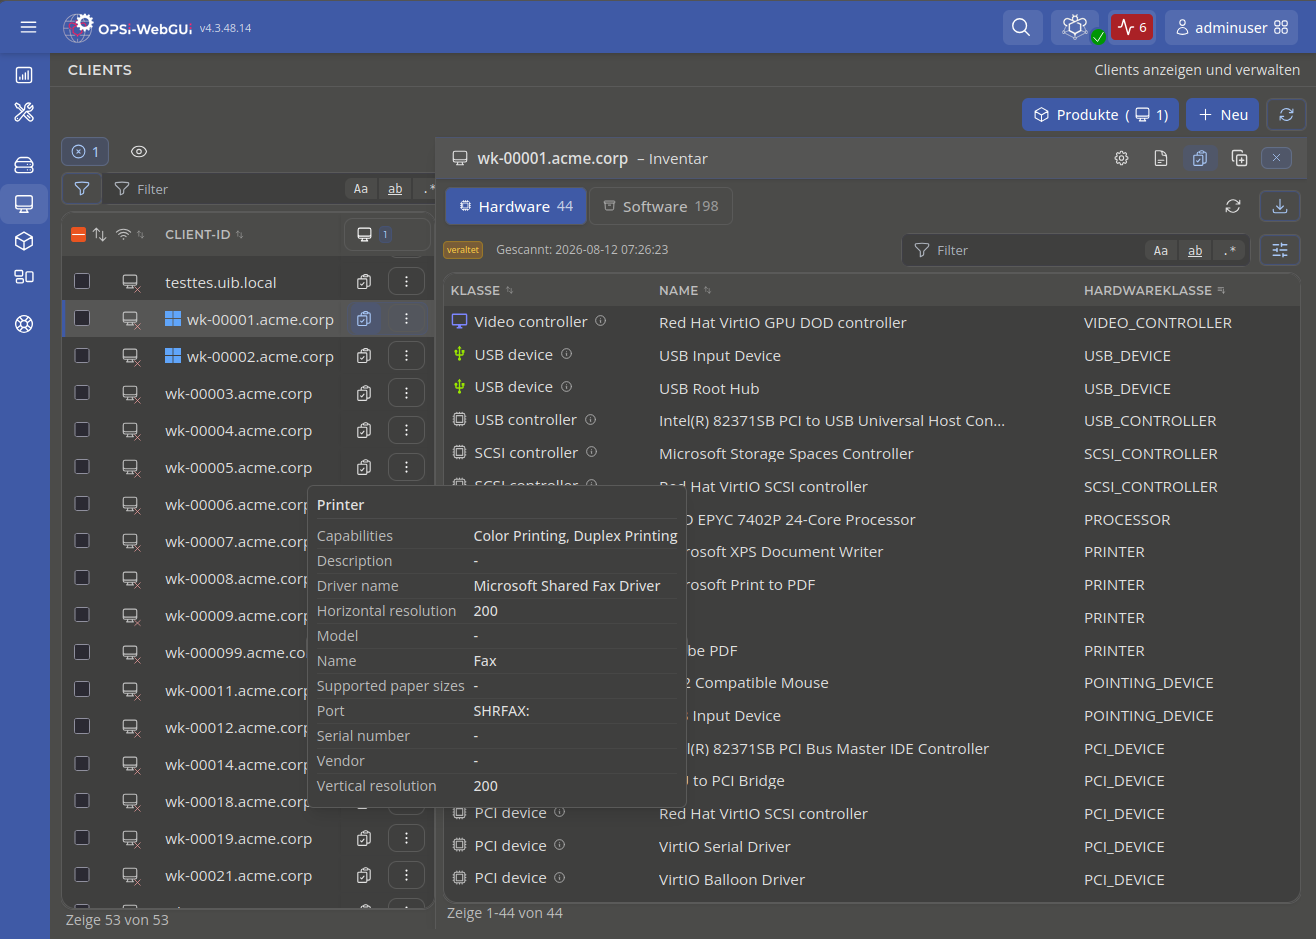Viewport: 1316px width, 939px height.
Task: Open inventory icon for testtes.uib.local
Action: (x=364, y=282)
